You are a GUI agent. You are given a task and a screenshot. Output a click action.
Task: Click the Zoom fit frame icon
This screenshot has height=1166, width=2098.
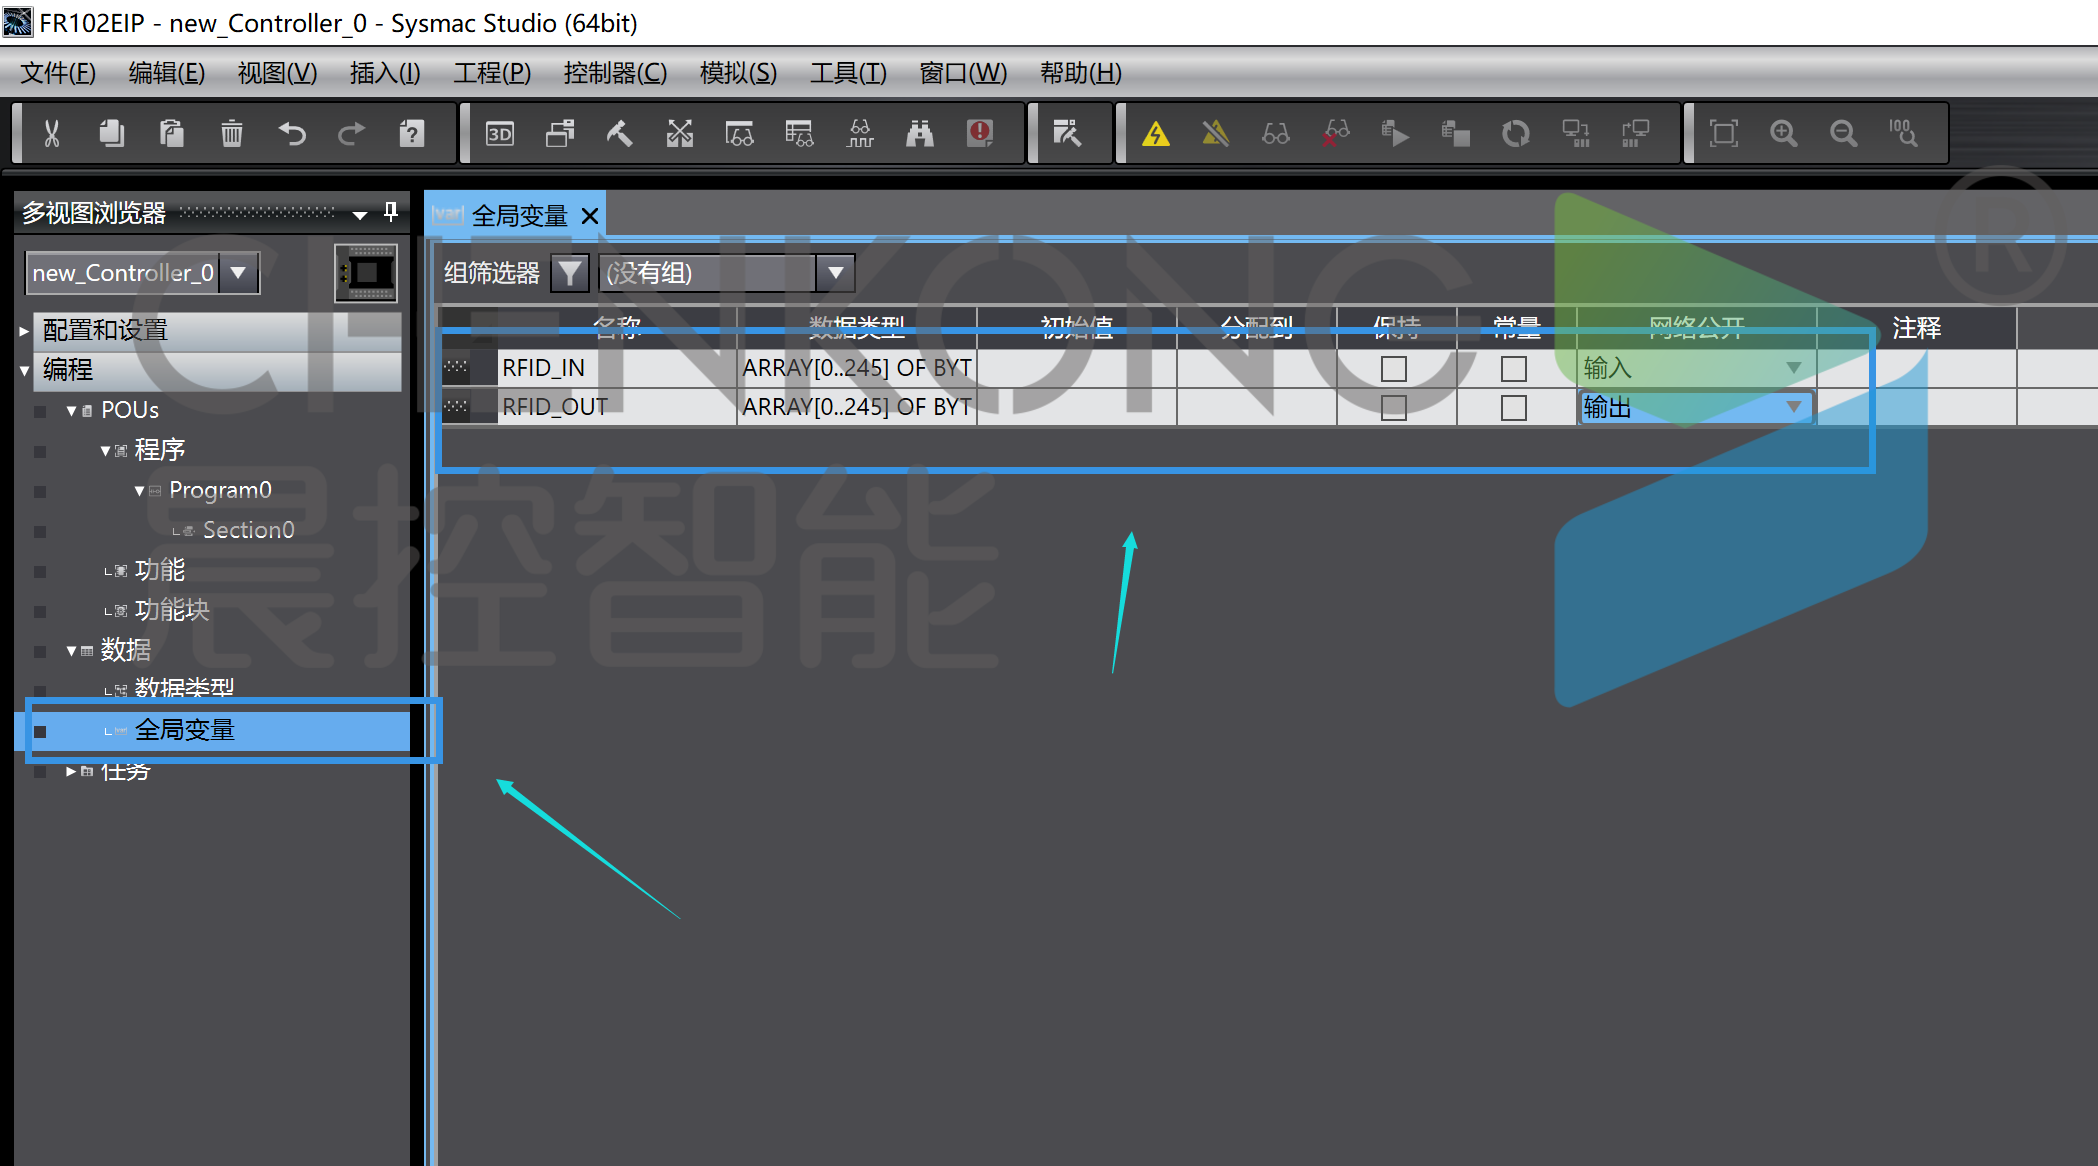coord(1724,133)
